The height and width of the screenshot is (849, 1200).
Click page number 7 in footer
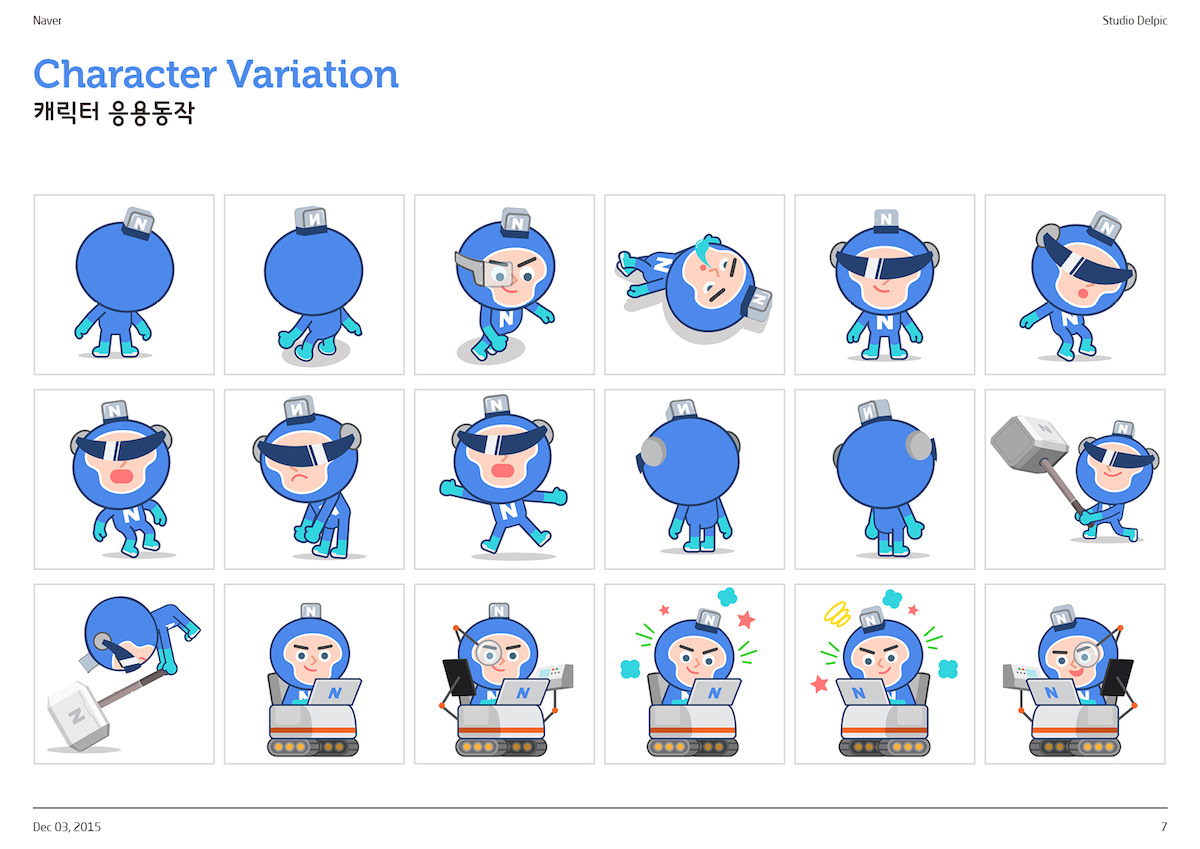coord(1163,827)
